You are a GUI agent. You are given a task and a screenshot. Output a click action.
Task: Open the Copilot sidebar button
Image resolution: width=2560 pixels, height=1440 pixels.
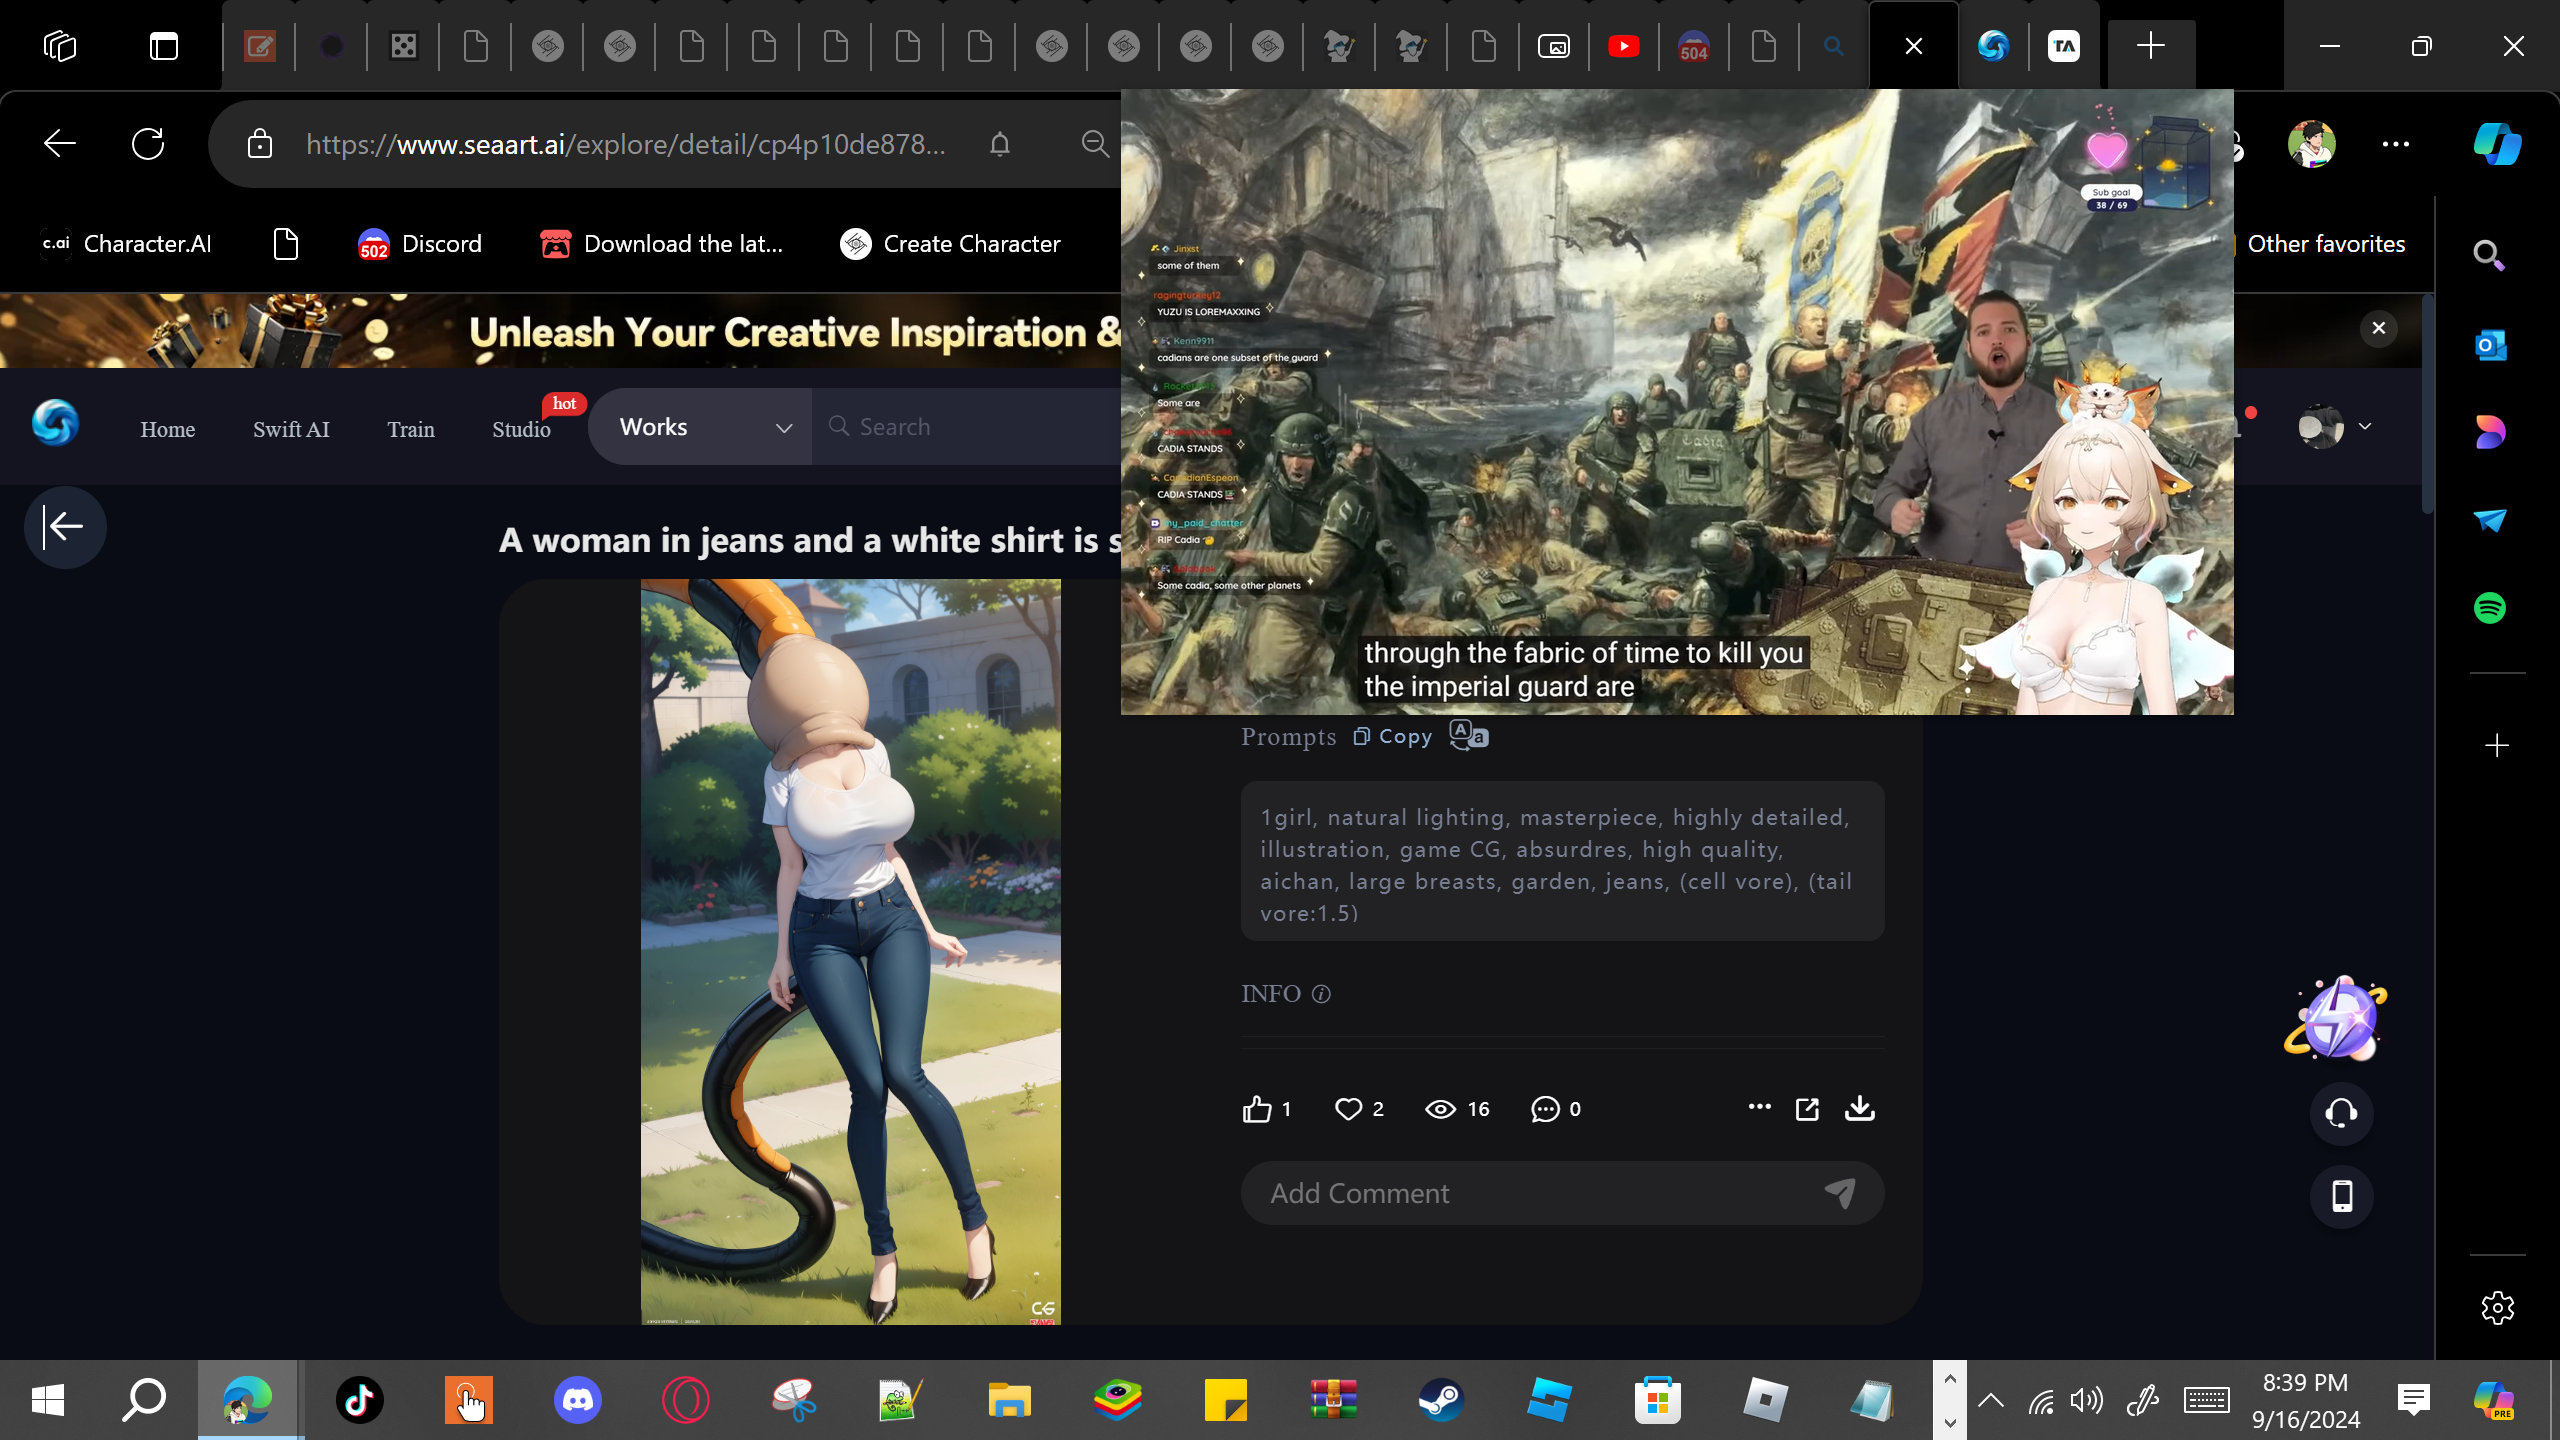point(2497,144)
